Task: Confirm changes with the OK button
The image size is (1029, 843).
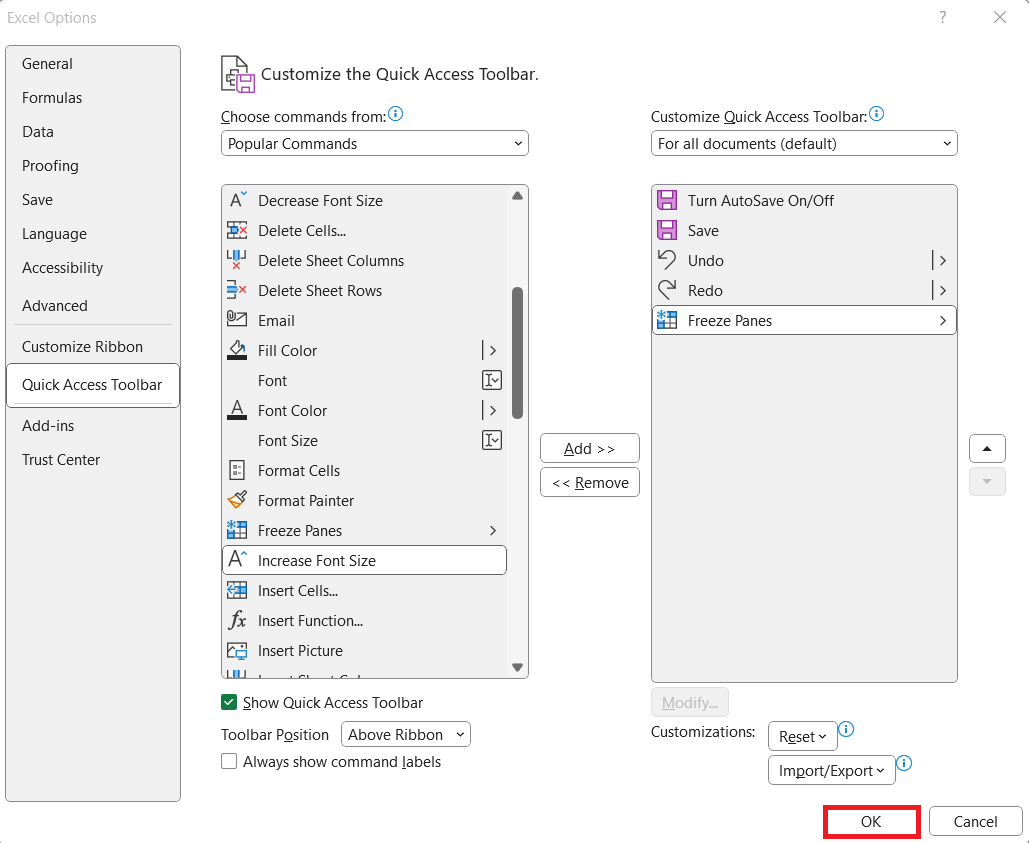Action: point(872,822)
